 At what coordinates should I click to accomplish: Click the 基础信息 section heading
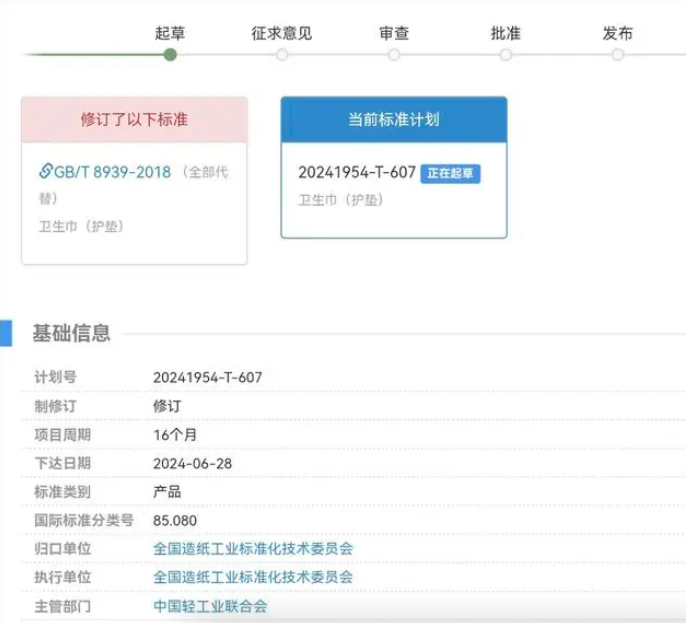click(71, 333)
